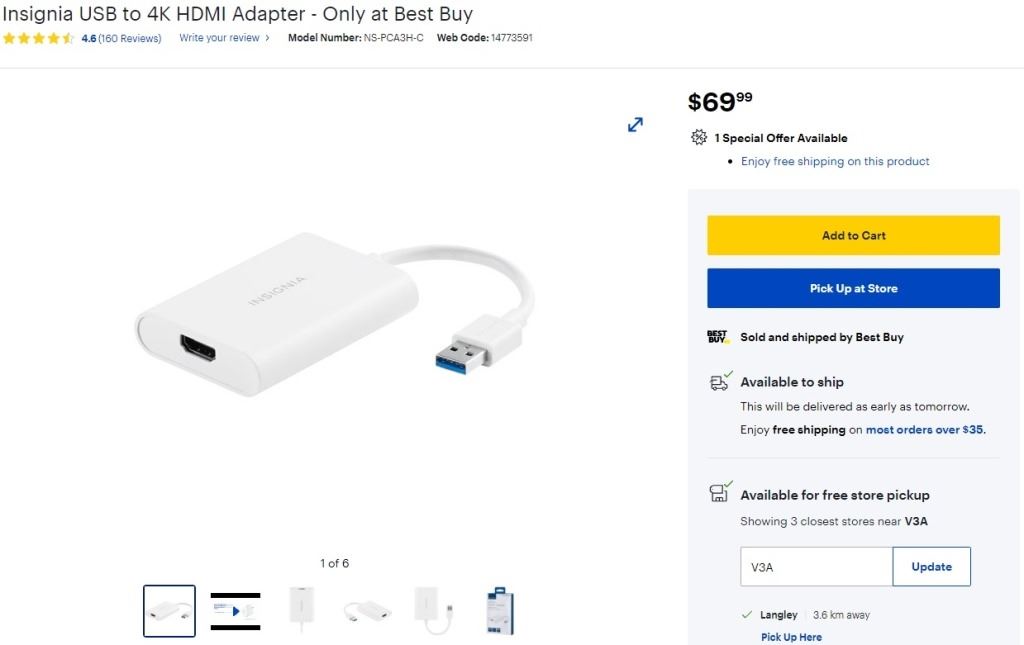Open the 160 Reviews link
This screenshot has height=645, width=1024.
click(x=130, y=39)
